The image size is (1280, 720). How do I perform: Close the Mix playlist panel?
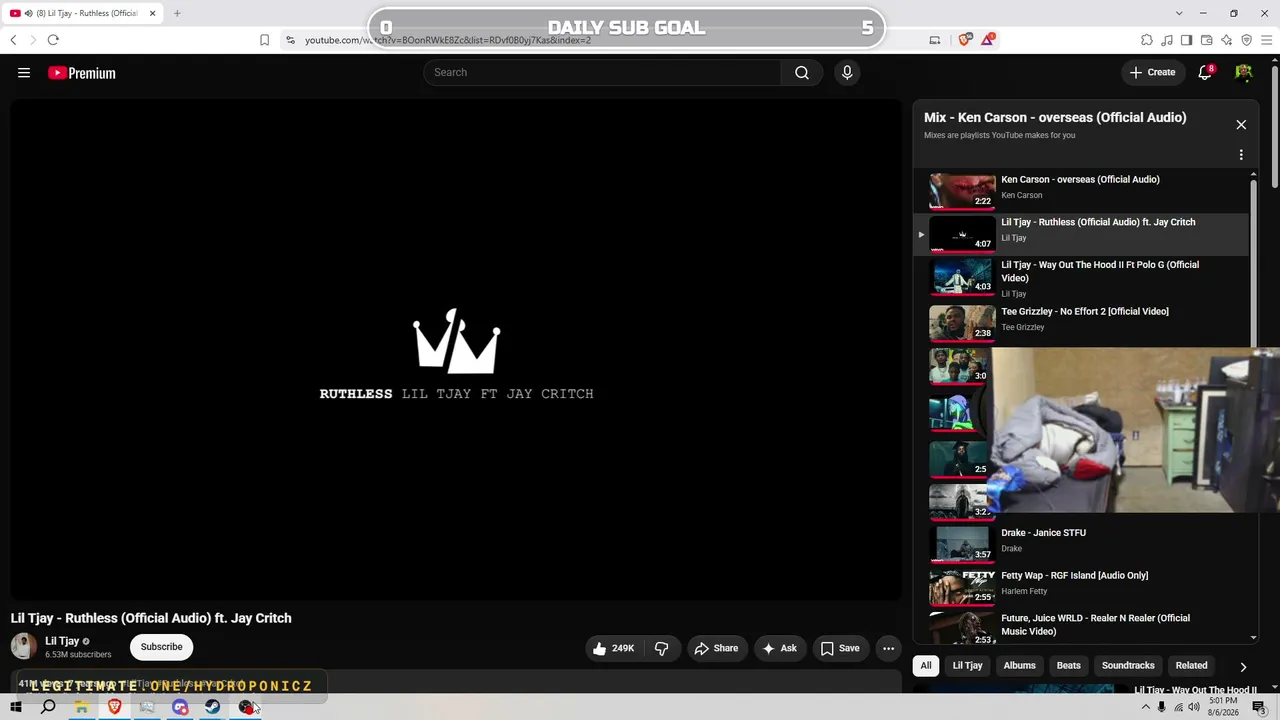point(1241,125)
